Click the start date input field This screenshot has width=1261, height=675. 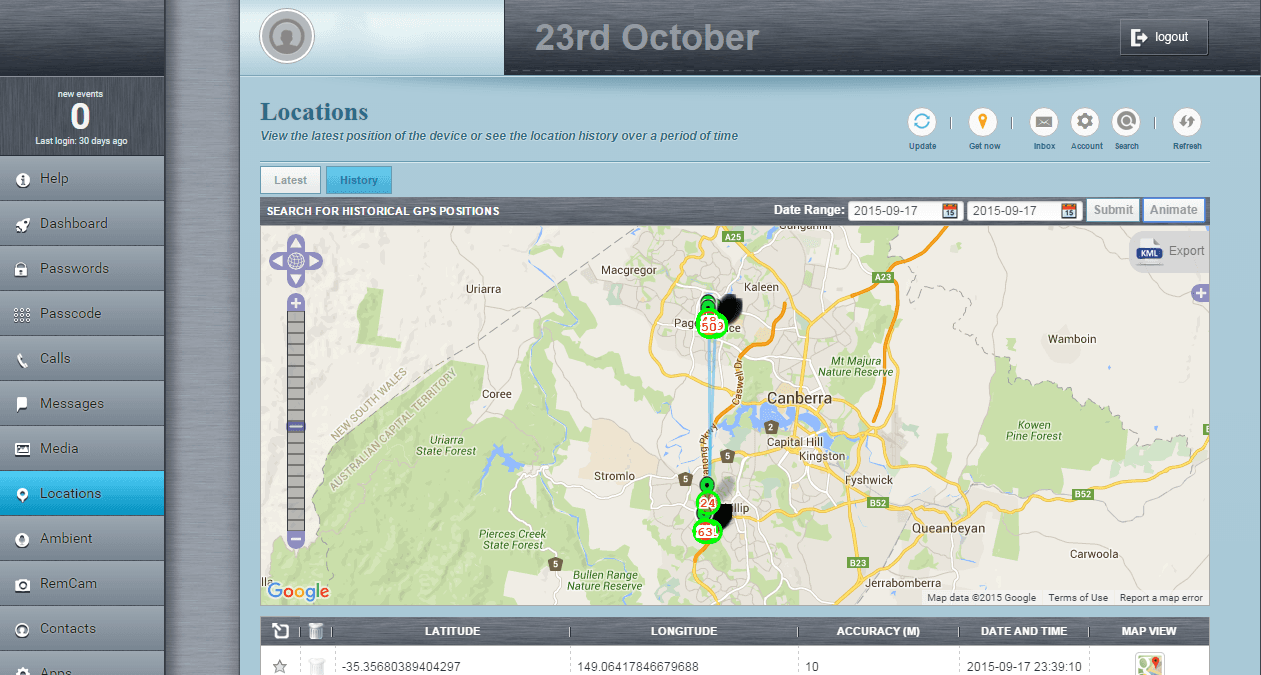(905, 211)
